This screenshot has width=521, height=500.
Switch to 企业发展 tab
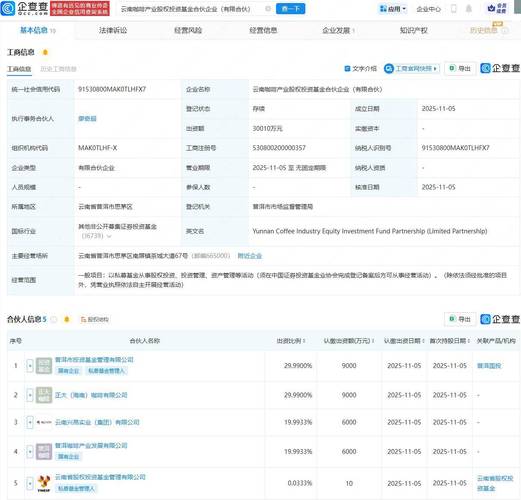338,30
